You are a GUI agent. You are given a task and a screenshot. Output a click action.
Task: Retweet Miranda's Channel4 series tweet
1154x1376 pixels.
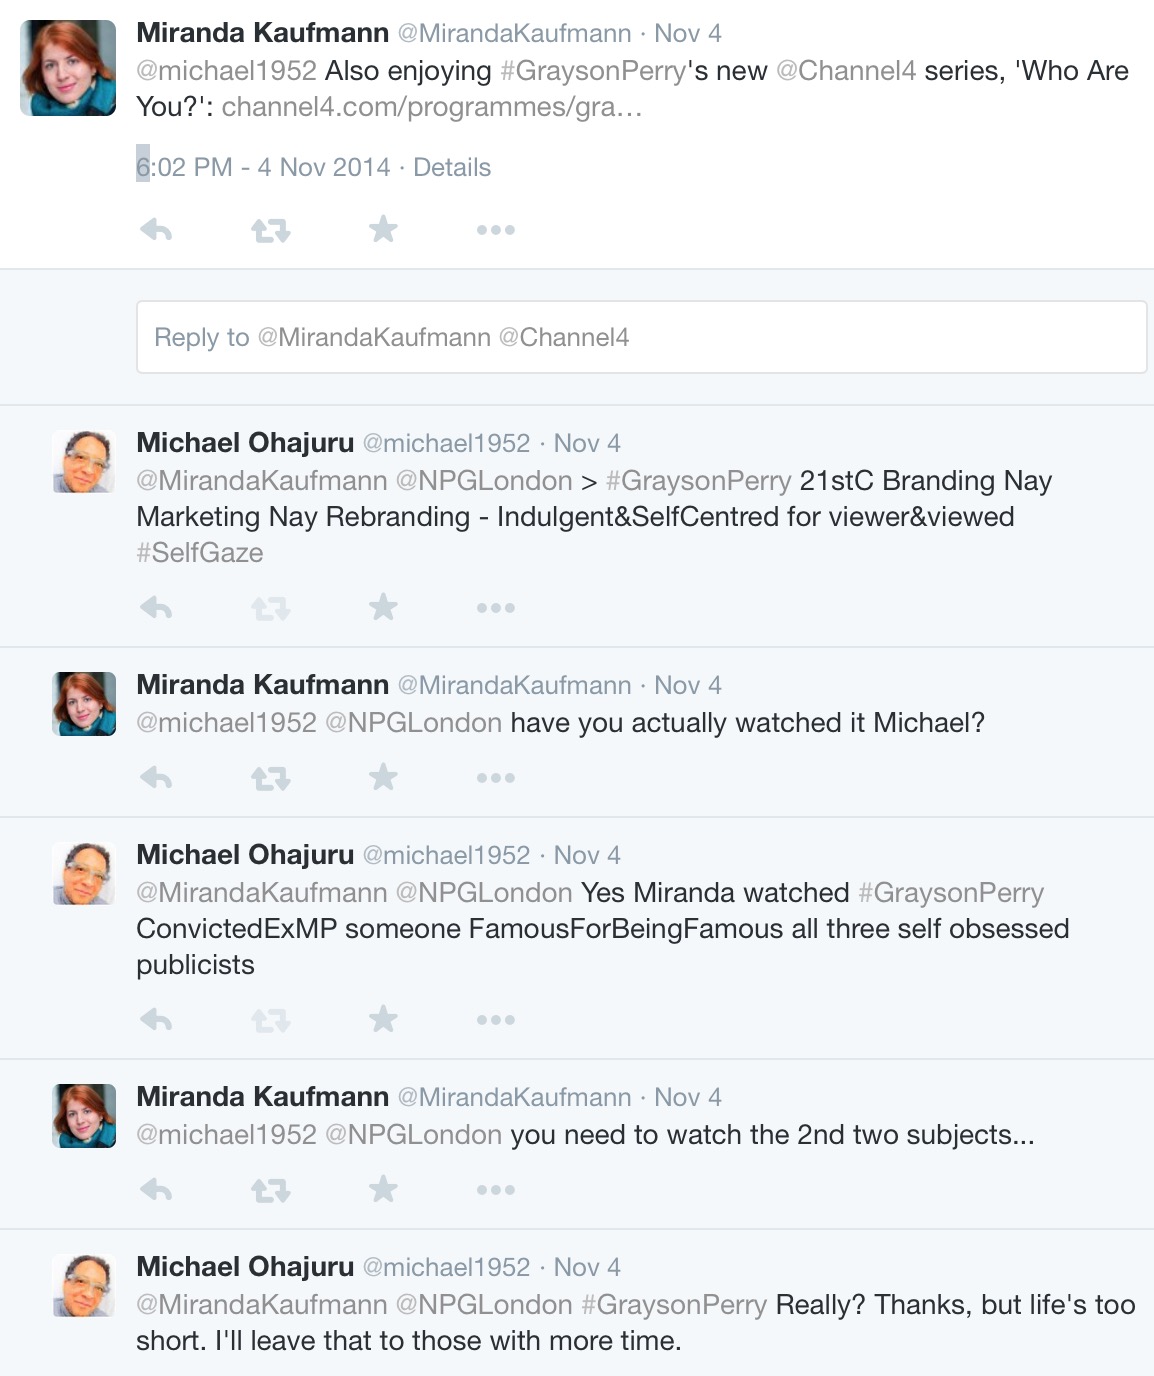270,231
